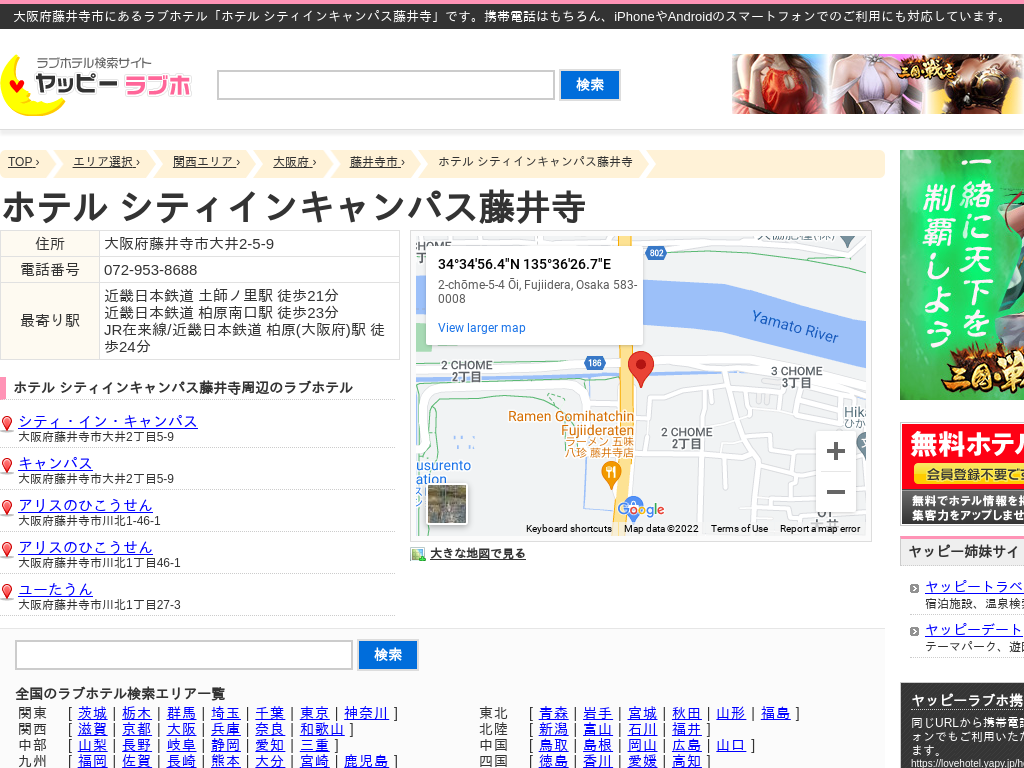Click arrow icon beside ヤッピーデート
Viewport: 1024px width, 768px height.
pyautogui.click(x=914, y=631)
